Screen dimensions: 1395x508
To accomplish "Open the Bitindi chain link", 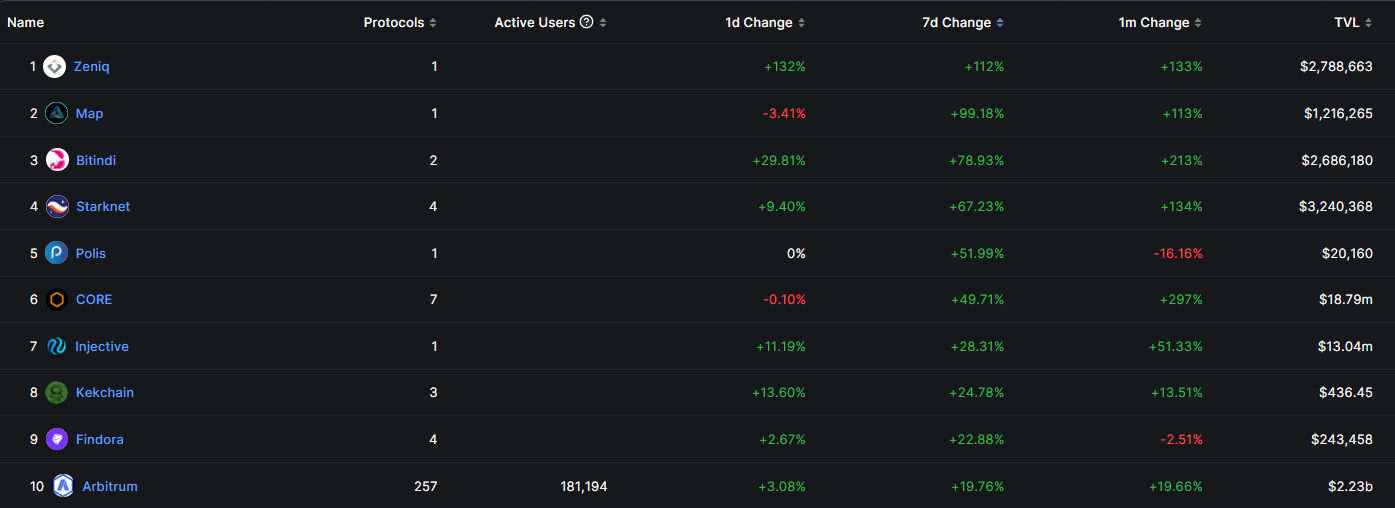I will coord(96,160).
